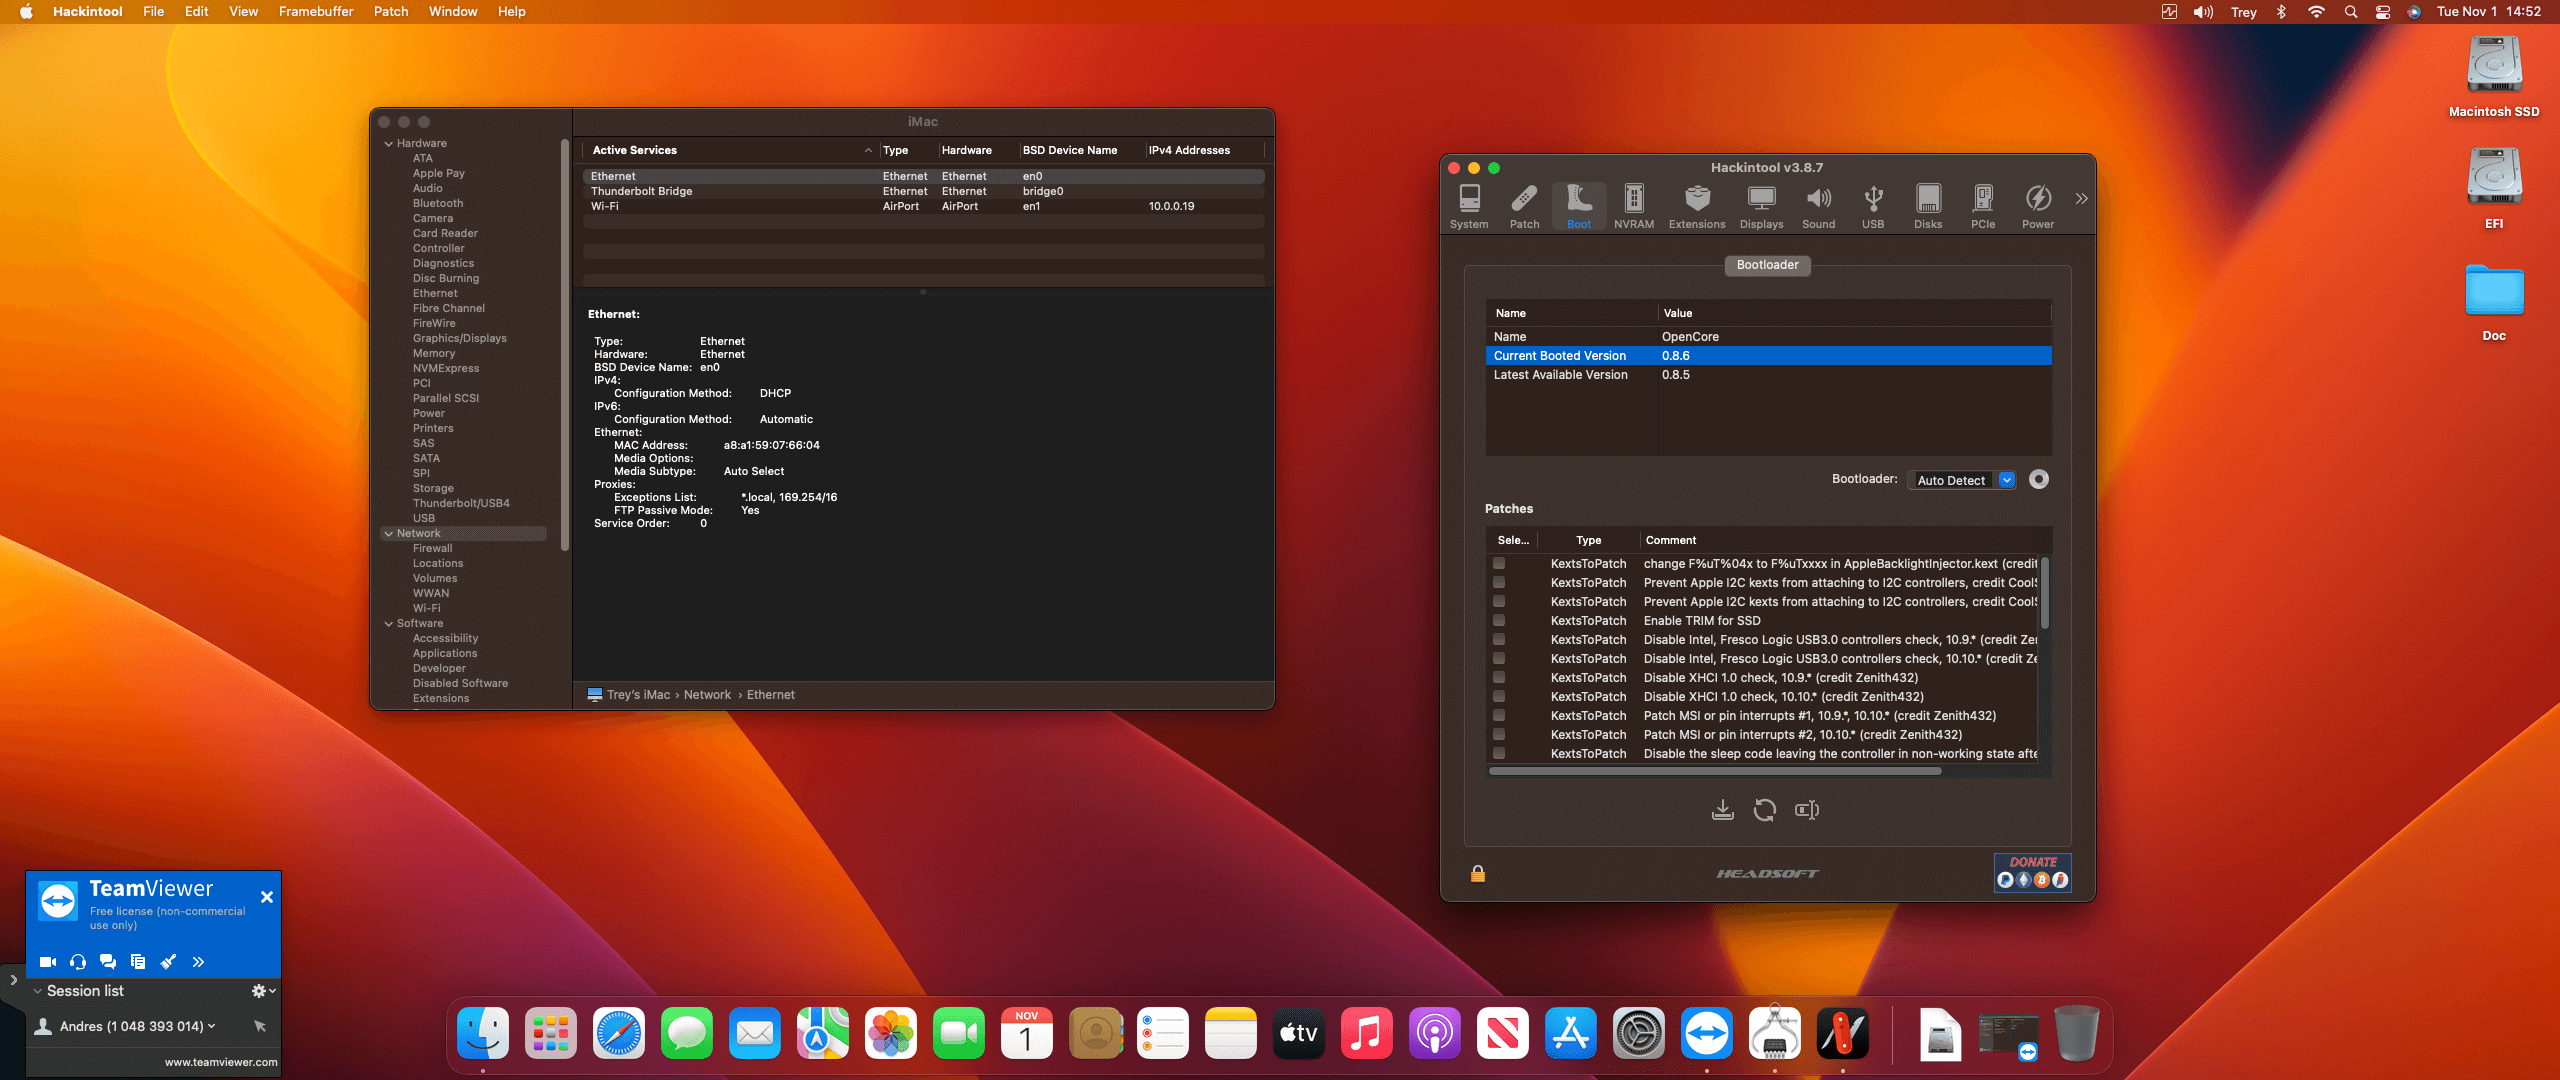The image size is (2560, 1080).
Task: Click the whiteboard brush icon in TeamViewer
Action: tap(168, 962)
